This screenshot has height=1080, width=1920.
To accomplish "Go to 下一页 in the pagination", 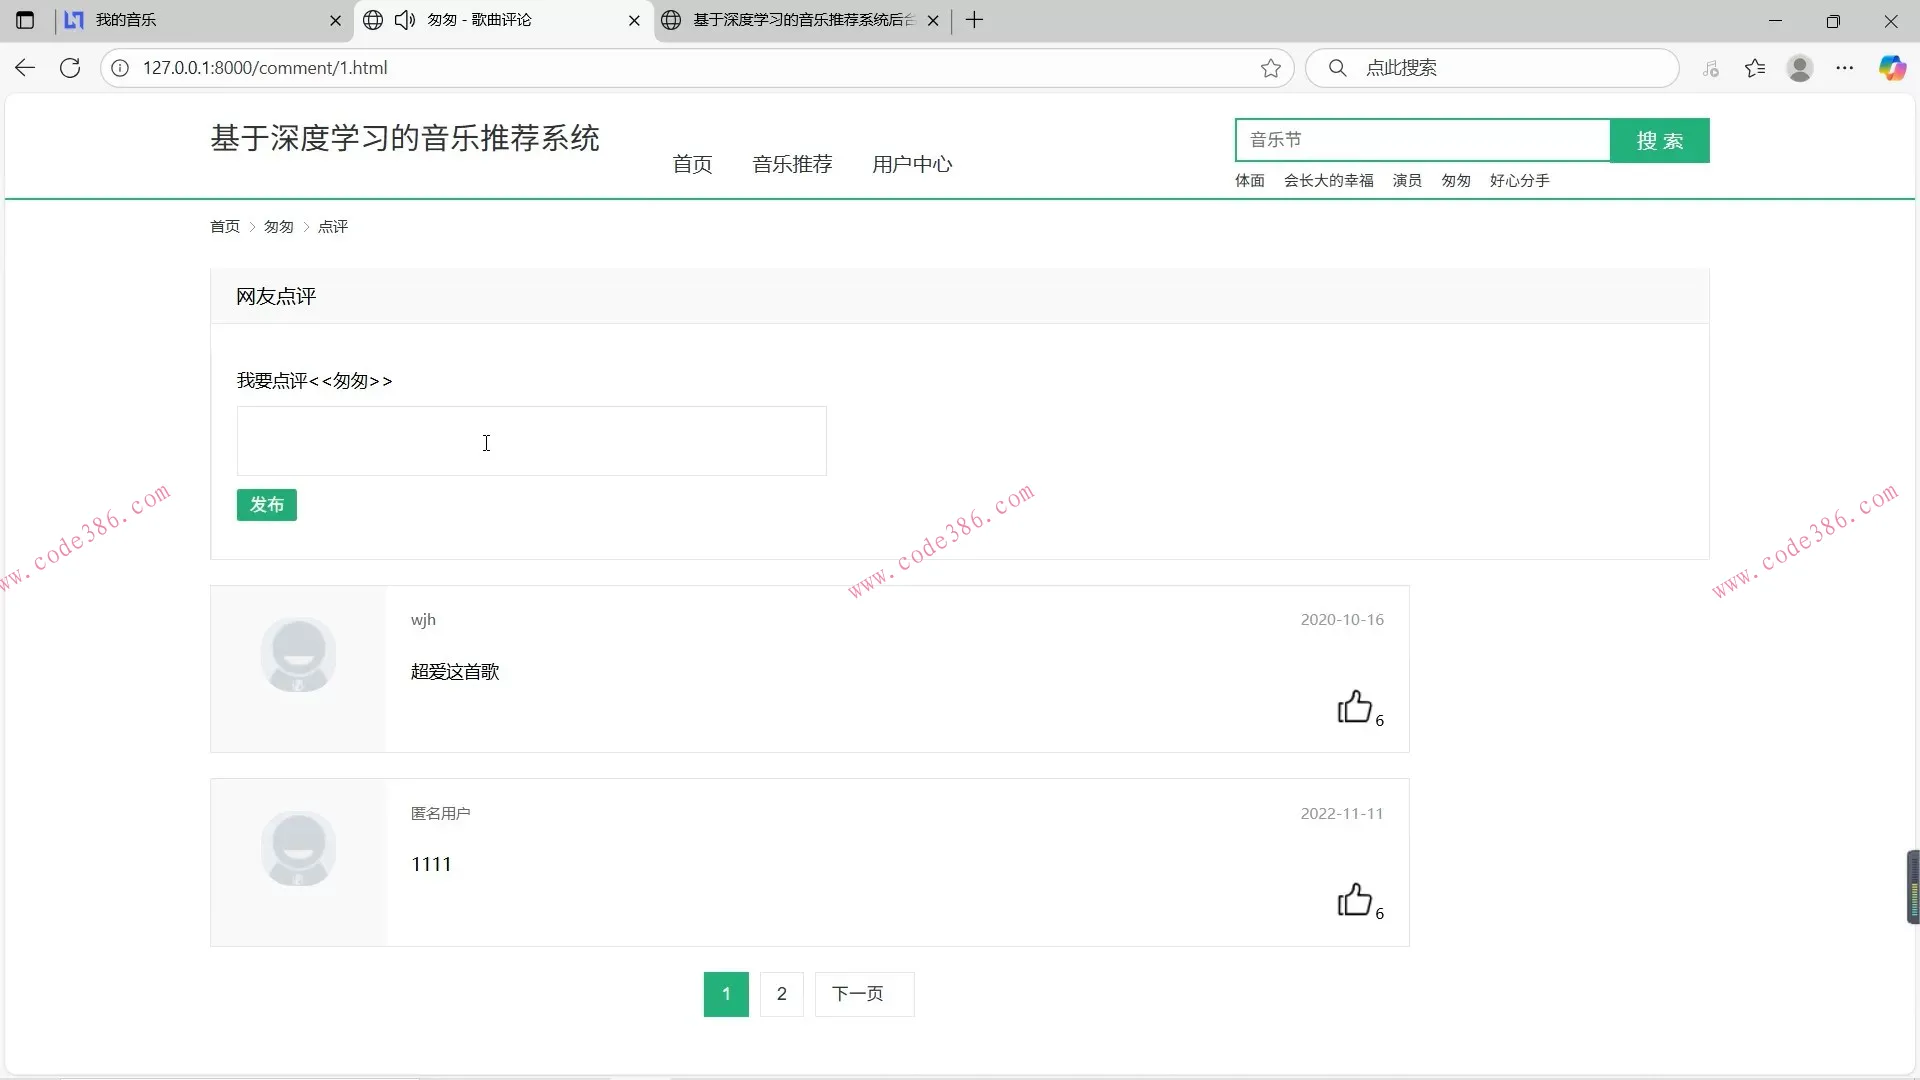I will [x=862, y=993].
